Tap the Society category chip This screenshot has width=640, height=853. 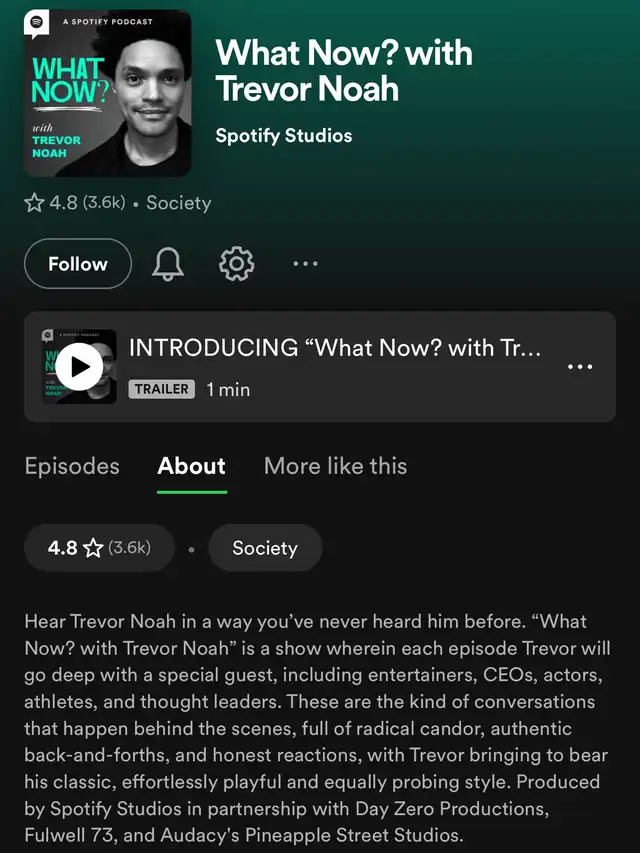pyautogui.click(x=265, y=548)
